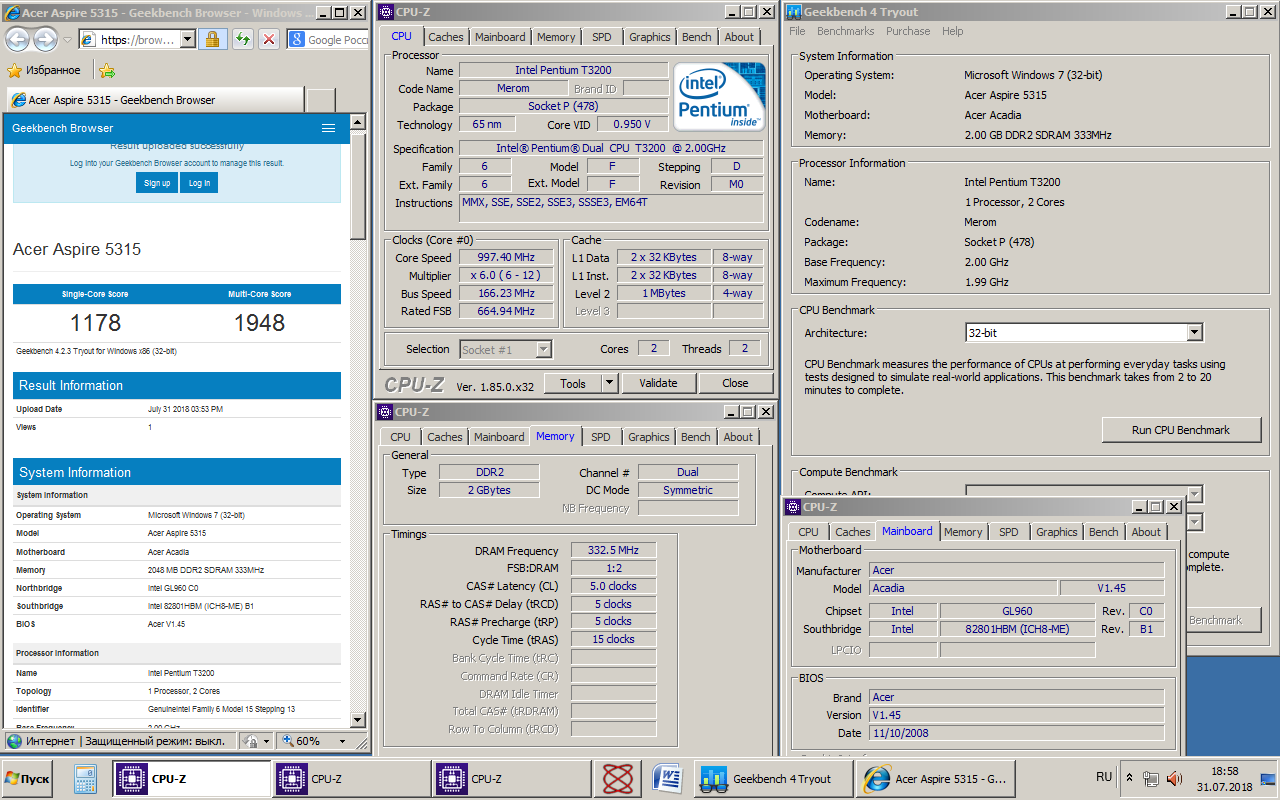
Task: Click the Geekbench 4 Tryout title bar icon
Action: [x=794, y=12]
